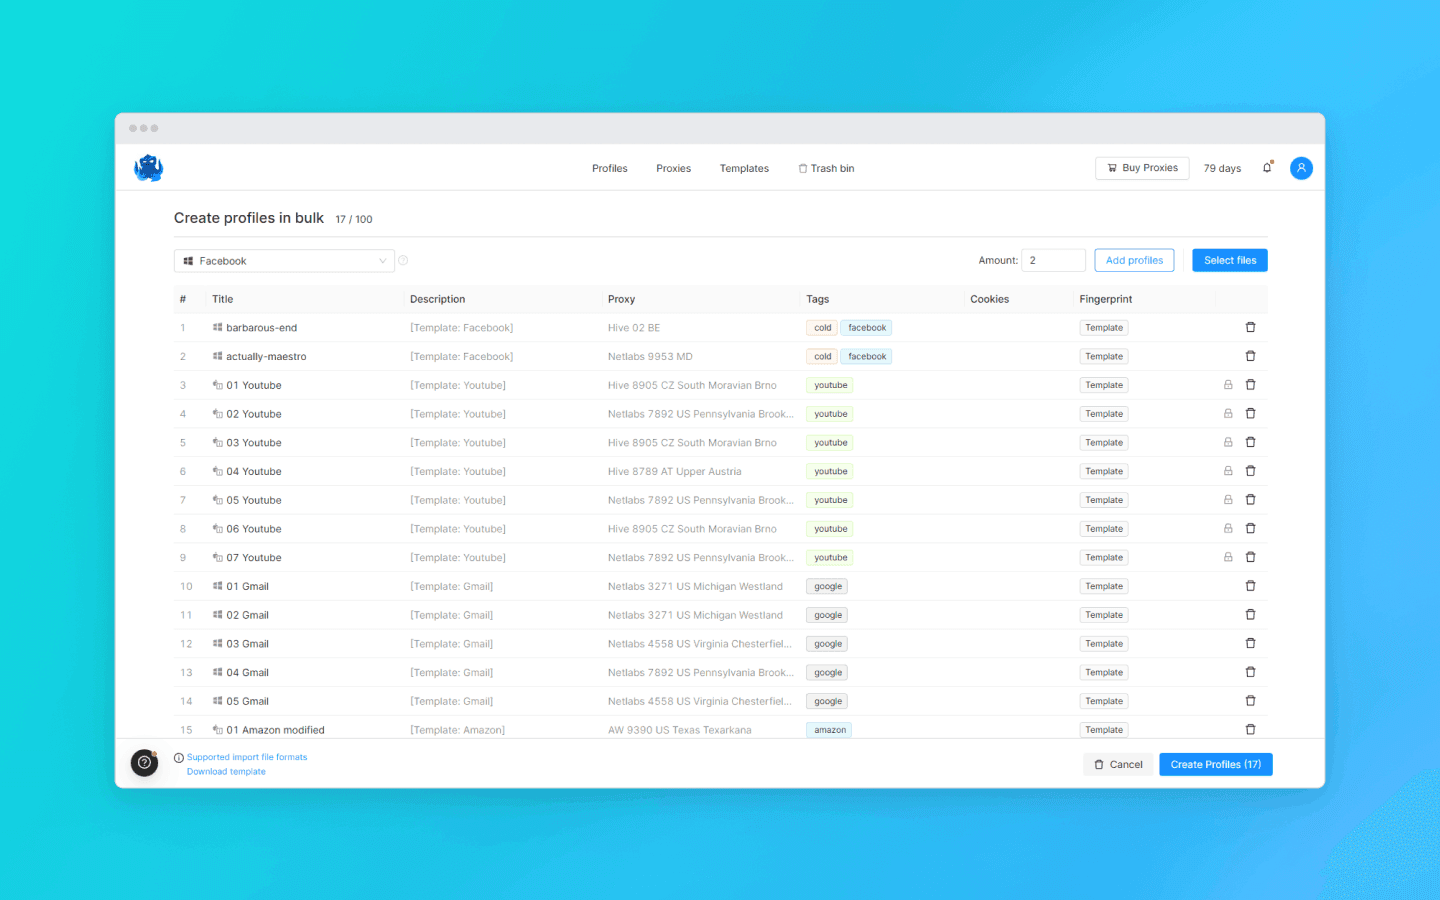Click the title 'actually-maestro'
1440x900 pixels.
(x=266, y=356)
